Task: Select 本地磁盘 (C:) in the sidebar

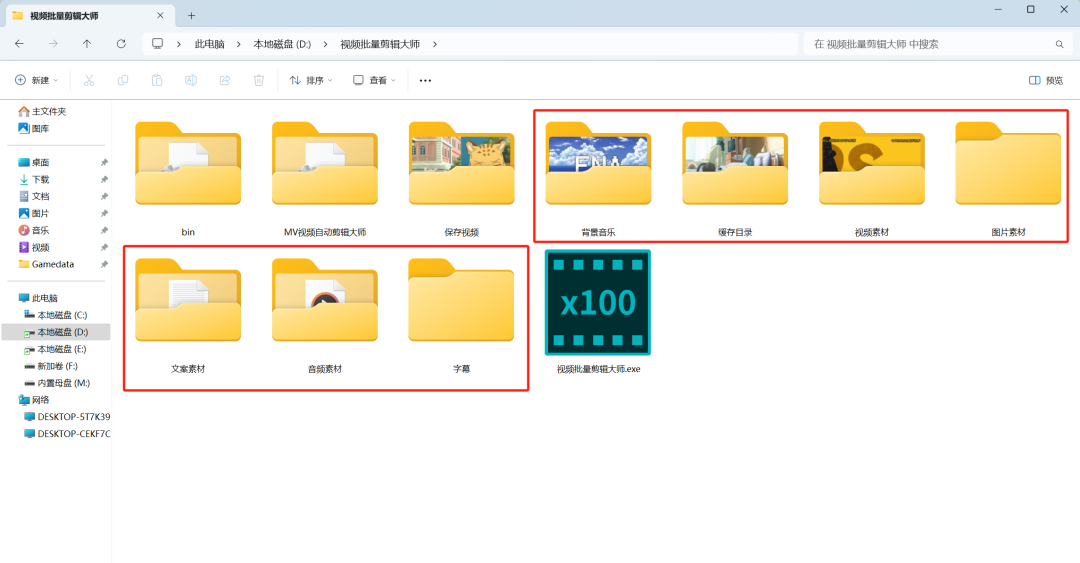Action: (56, 315)
